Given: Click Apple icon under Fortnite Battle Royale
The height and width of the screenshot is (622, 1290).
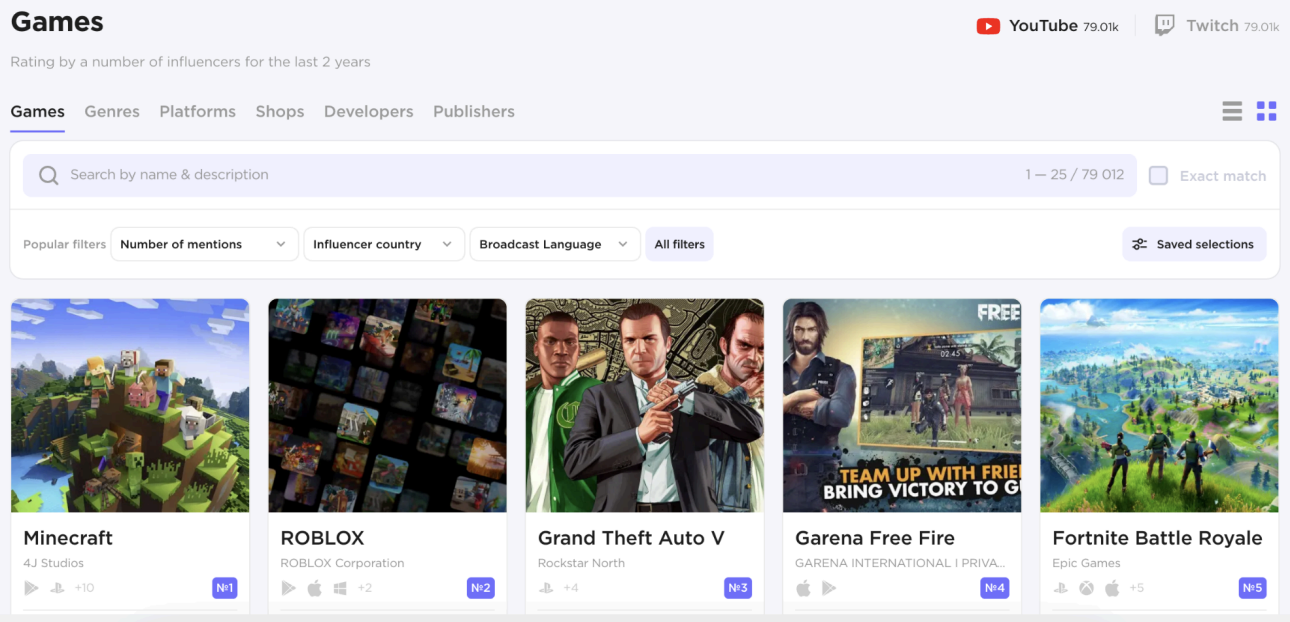Looking at the screenshot, I should [1112, 588].
